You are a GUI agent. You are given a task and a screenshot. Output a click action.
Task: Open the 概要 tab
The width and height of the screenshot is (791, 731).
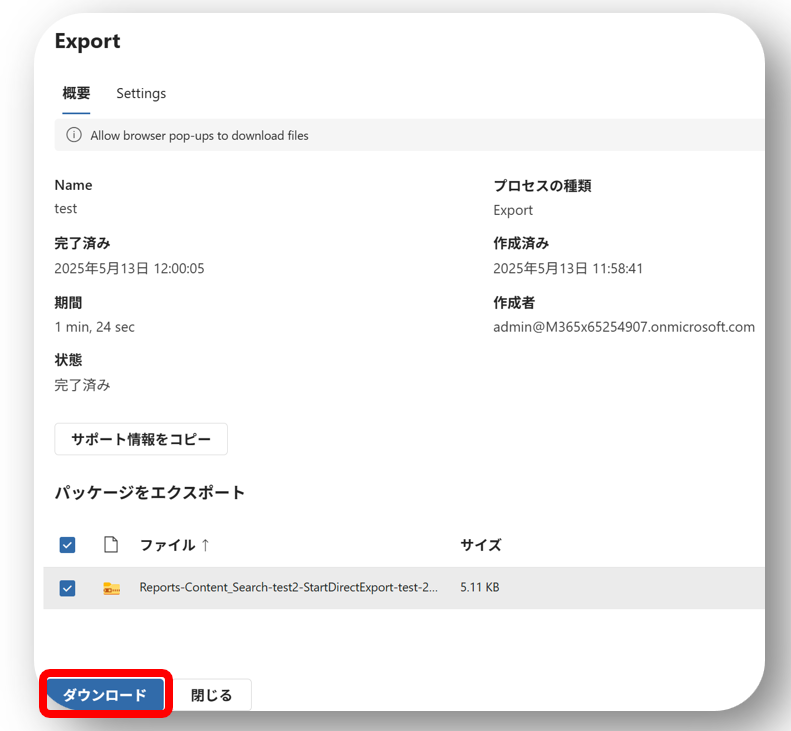[76, 93]
